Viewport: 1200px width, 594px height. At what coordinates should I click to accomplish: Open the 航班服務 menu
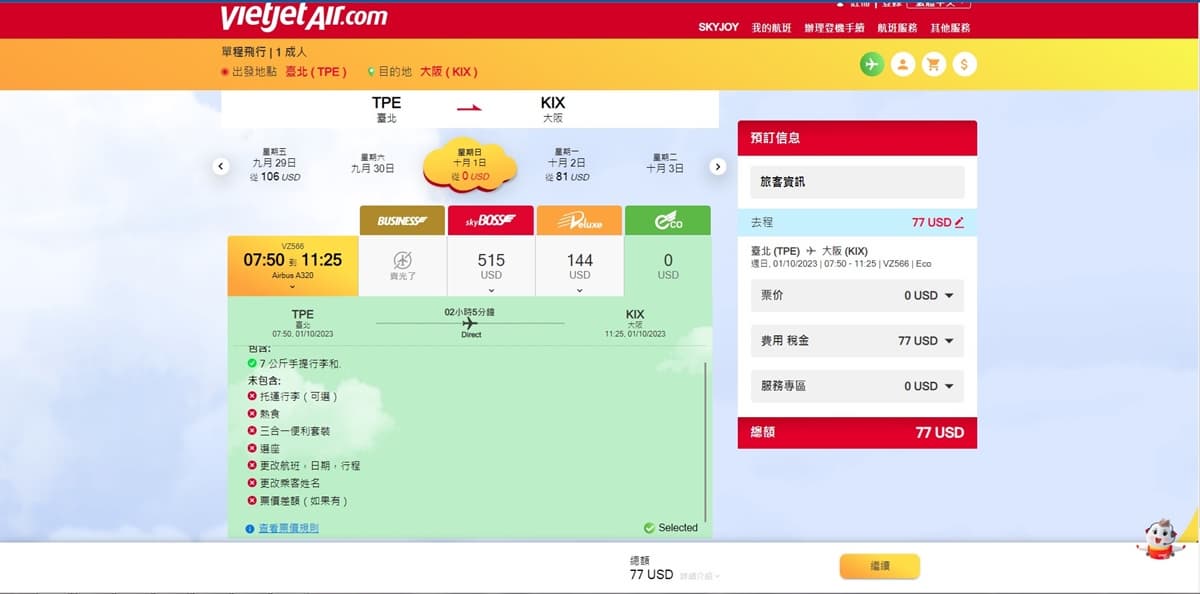(897, 28)
